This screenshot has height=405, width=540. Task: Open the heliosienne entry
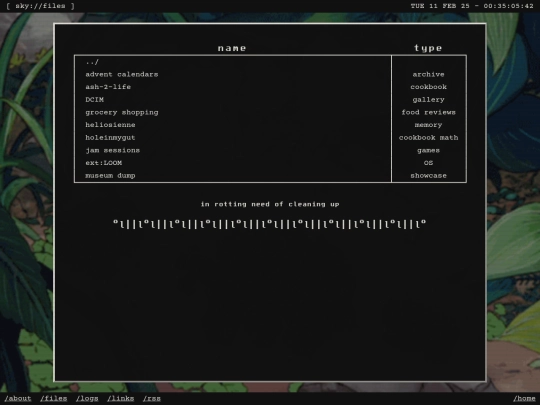coord(110,125)
